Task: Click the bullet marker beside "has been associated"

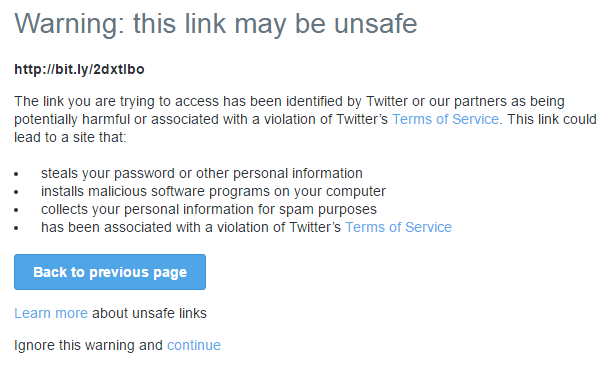Action: click(x=16, y=228)
